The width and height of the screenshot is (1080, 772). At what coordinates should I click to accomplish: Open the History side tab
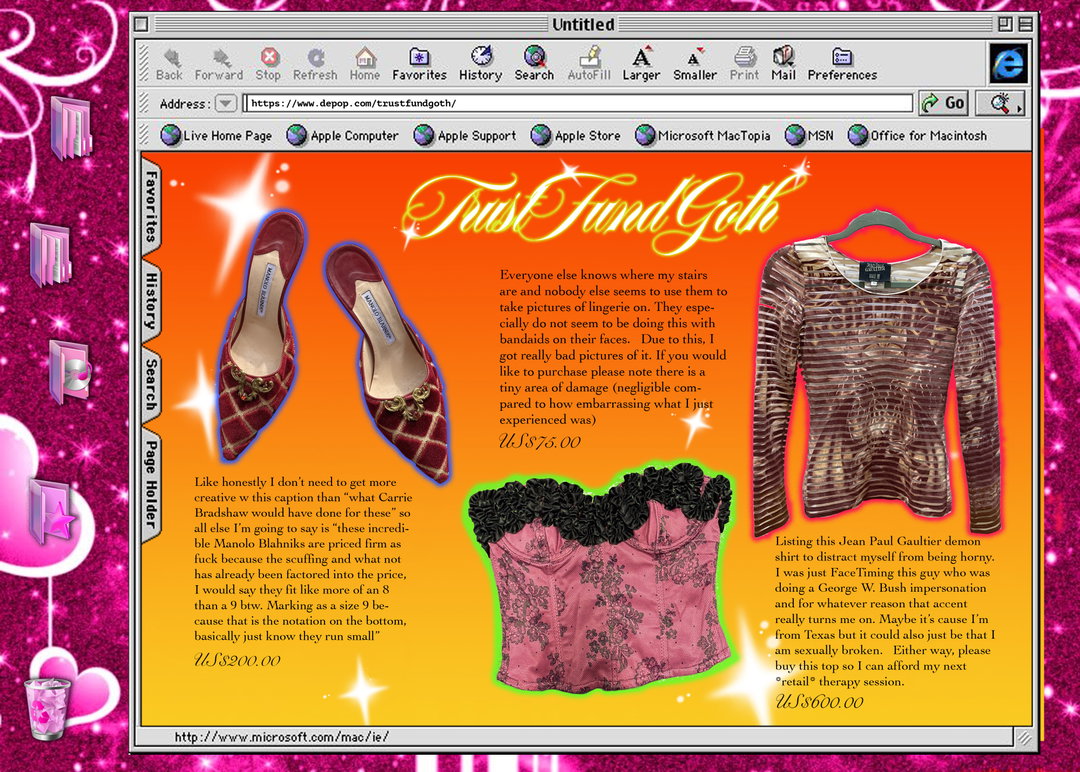tap(151, 301)
